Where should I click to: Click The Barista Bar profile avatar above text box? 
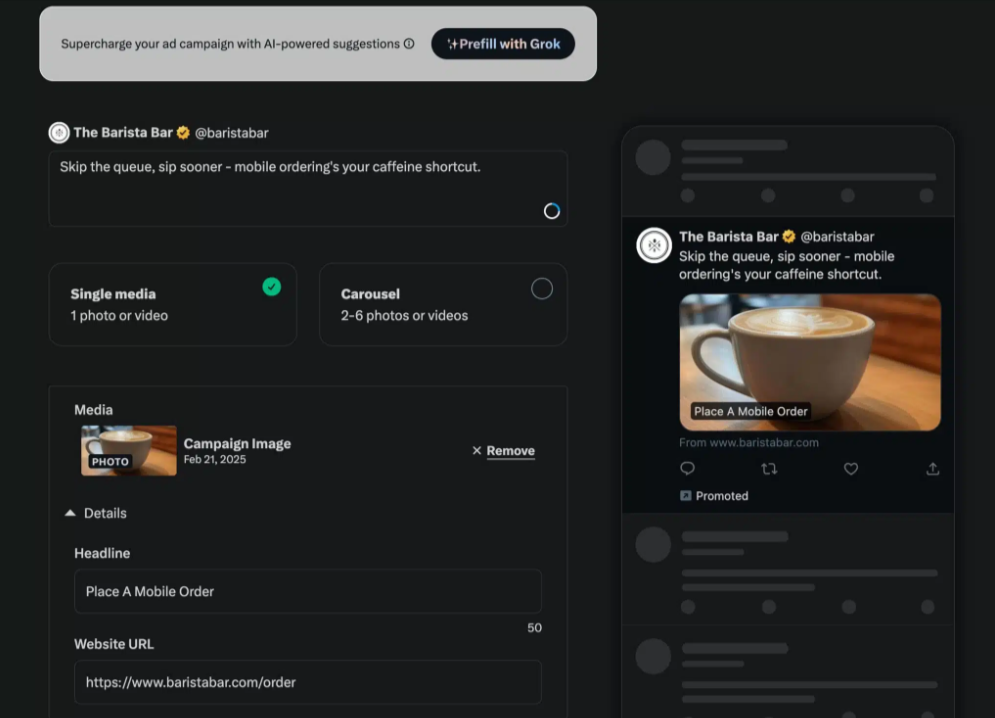pyautogui.click(x=59, y=133)
